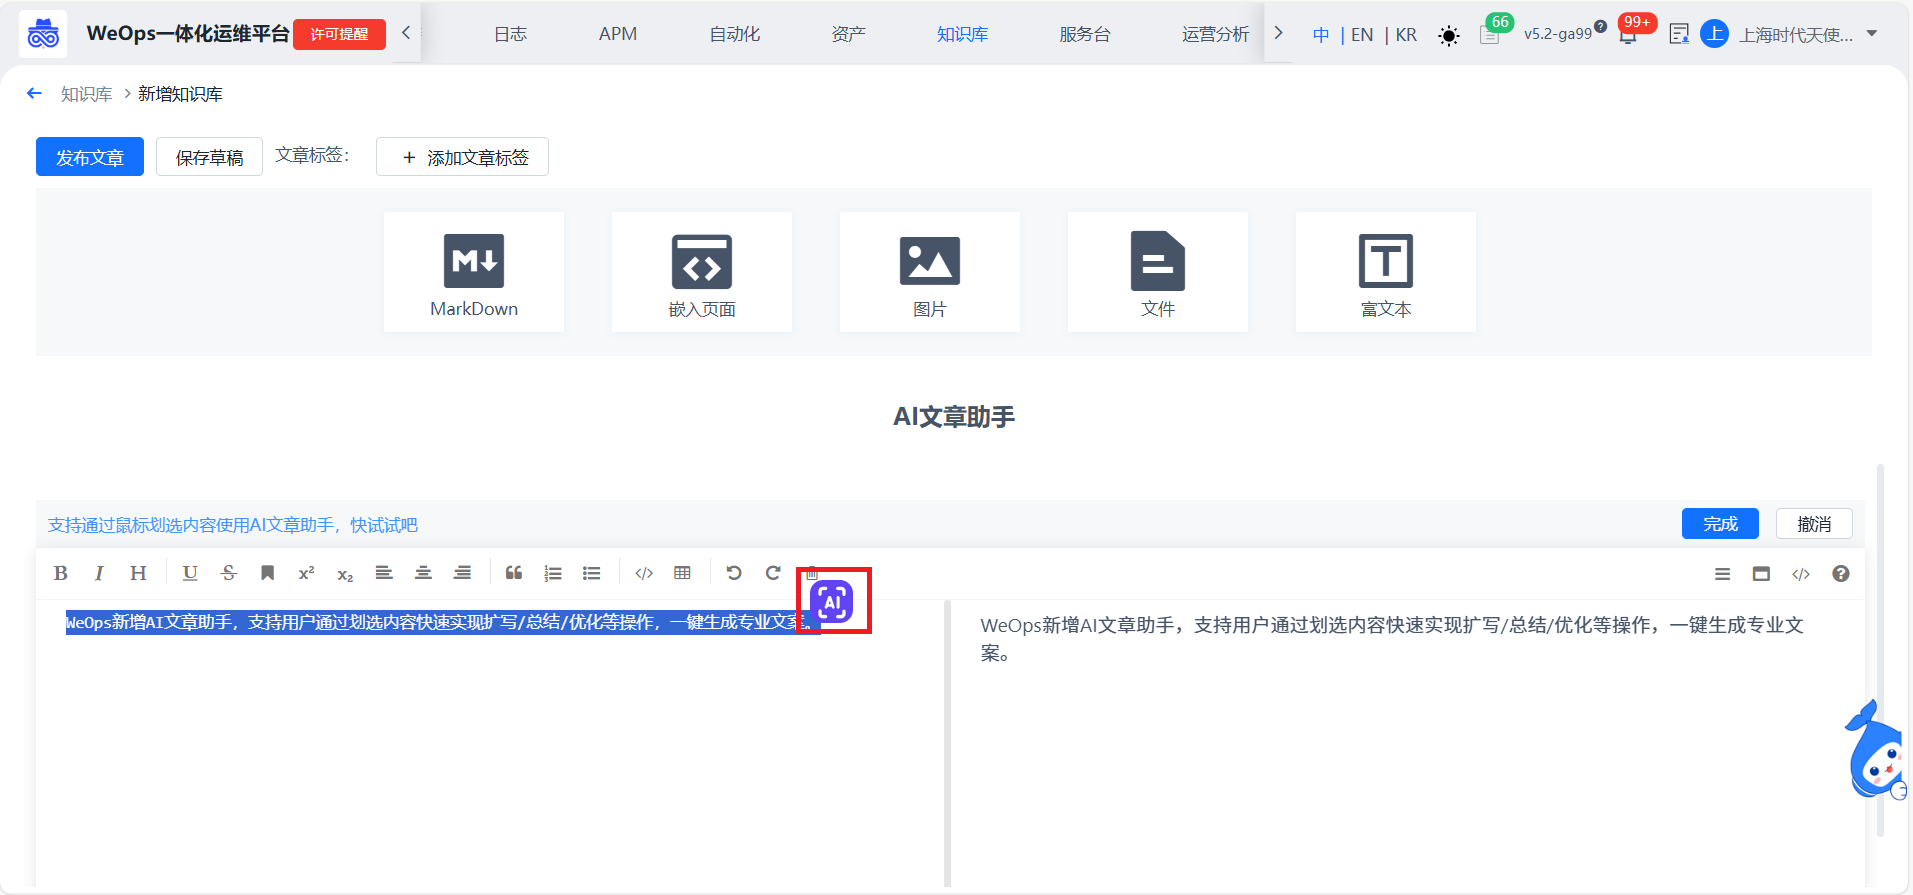Apply bold formatting in editor toolbar
The height and width of the screenshot is (895, 1913).
tap(61, 573)
